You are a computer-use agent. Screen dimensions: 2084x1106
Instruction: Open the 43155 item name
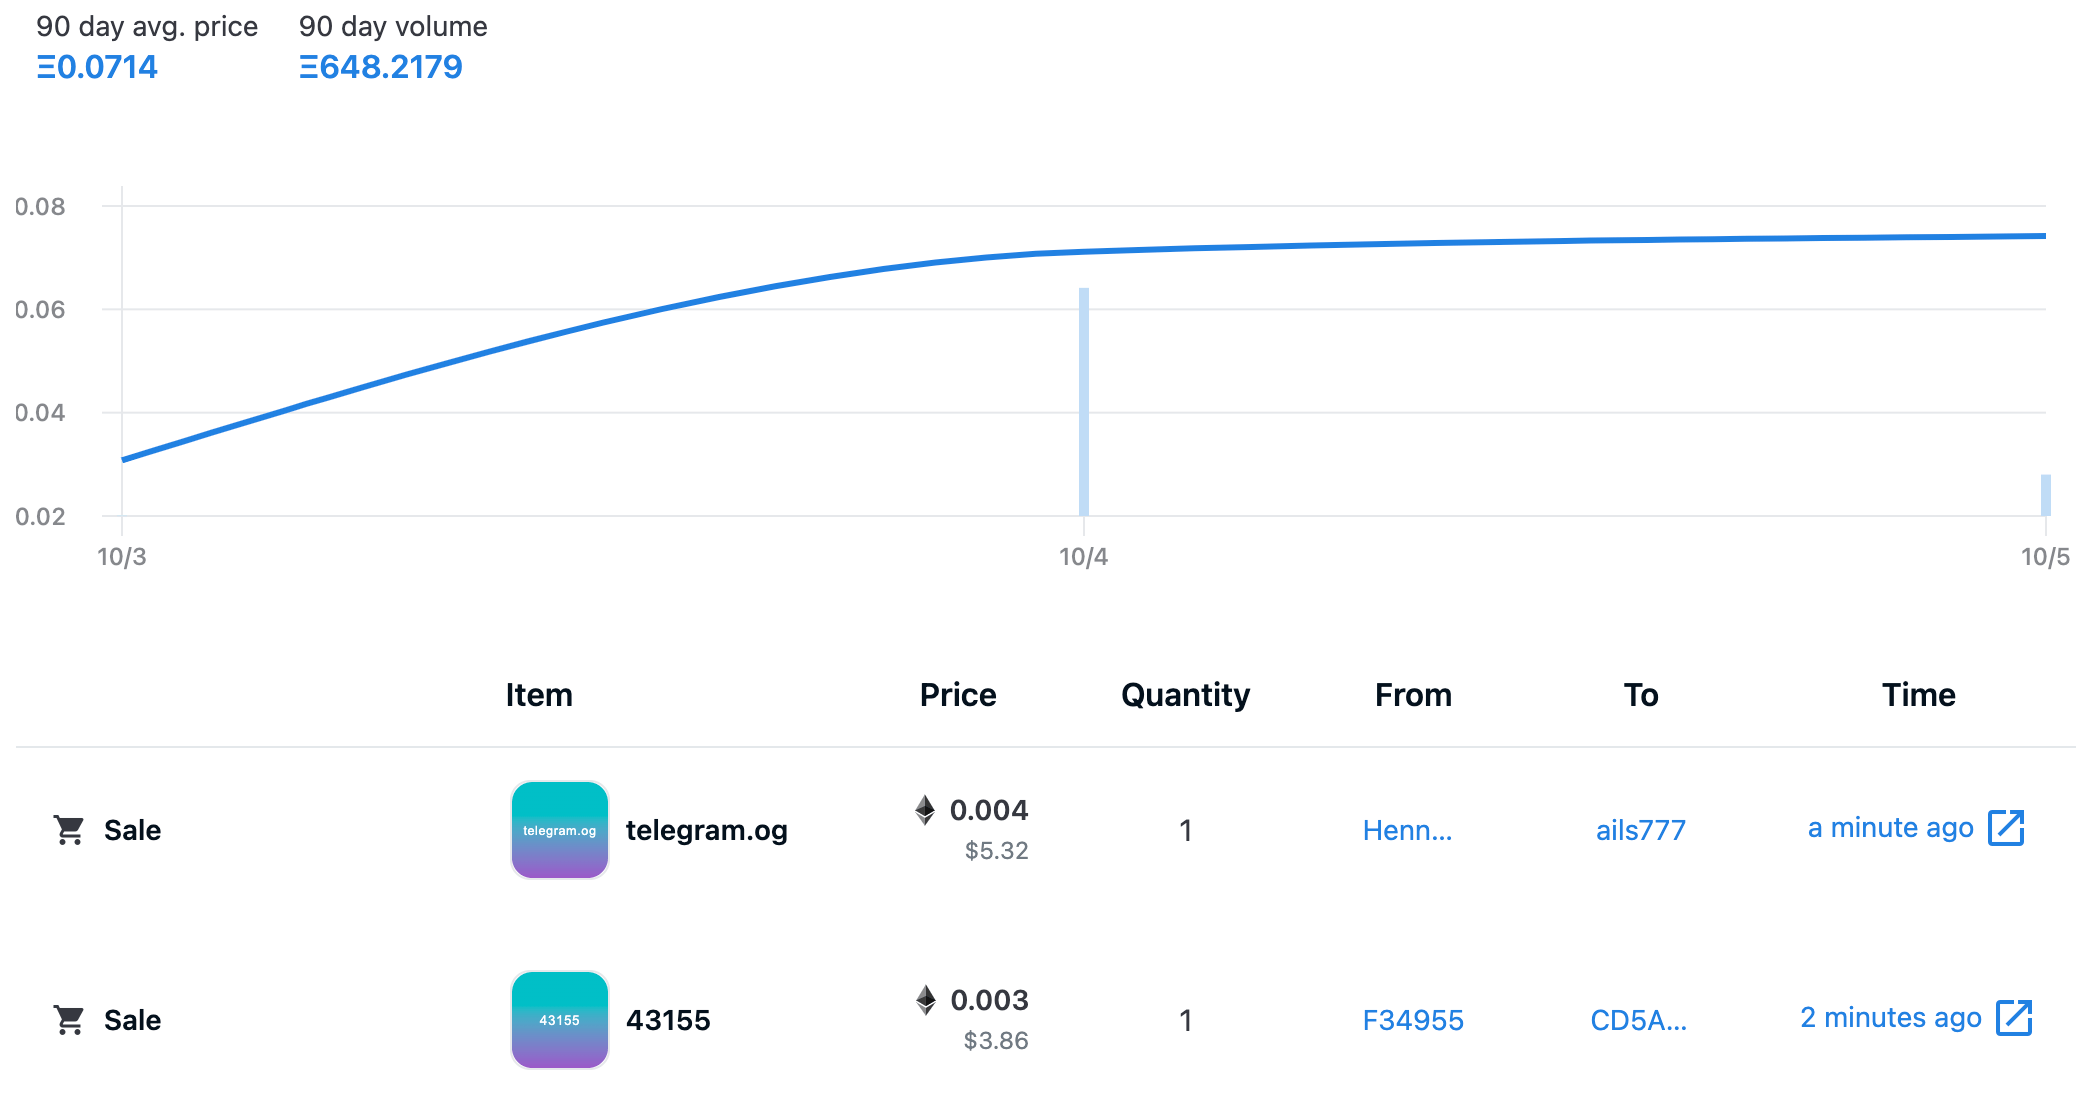(668, 1020)
